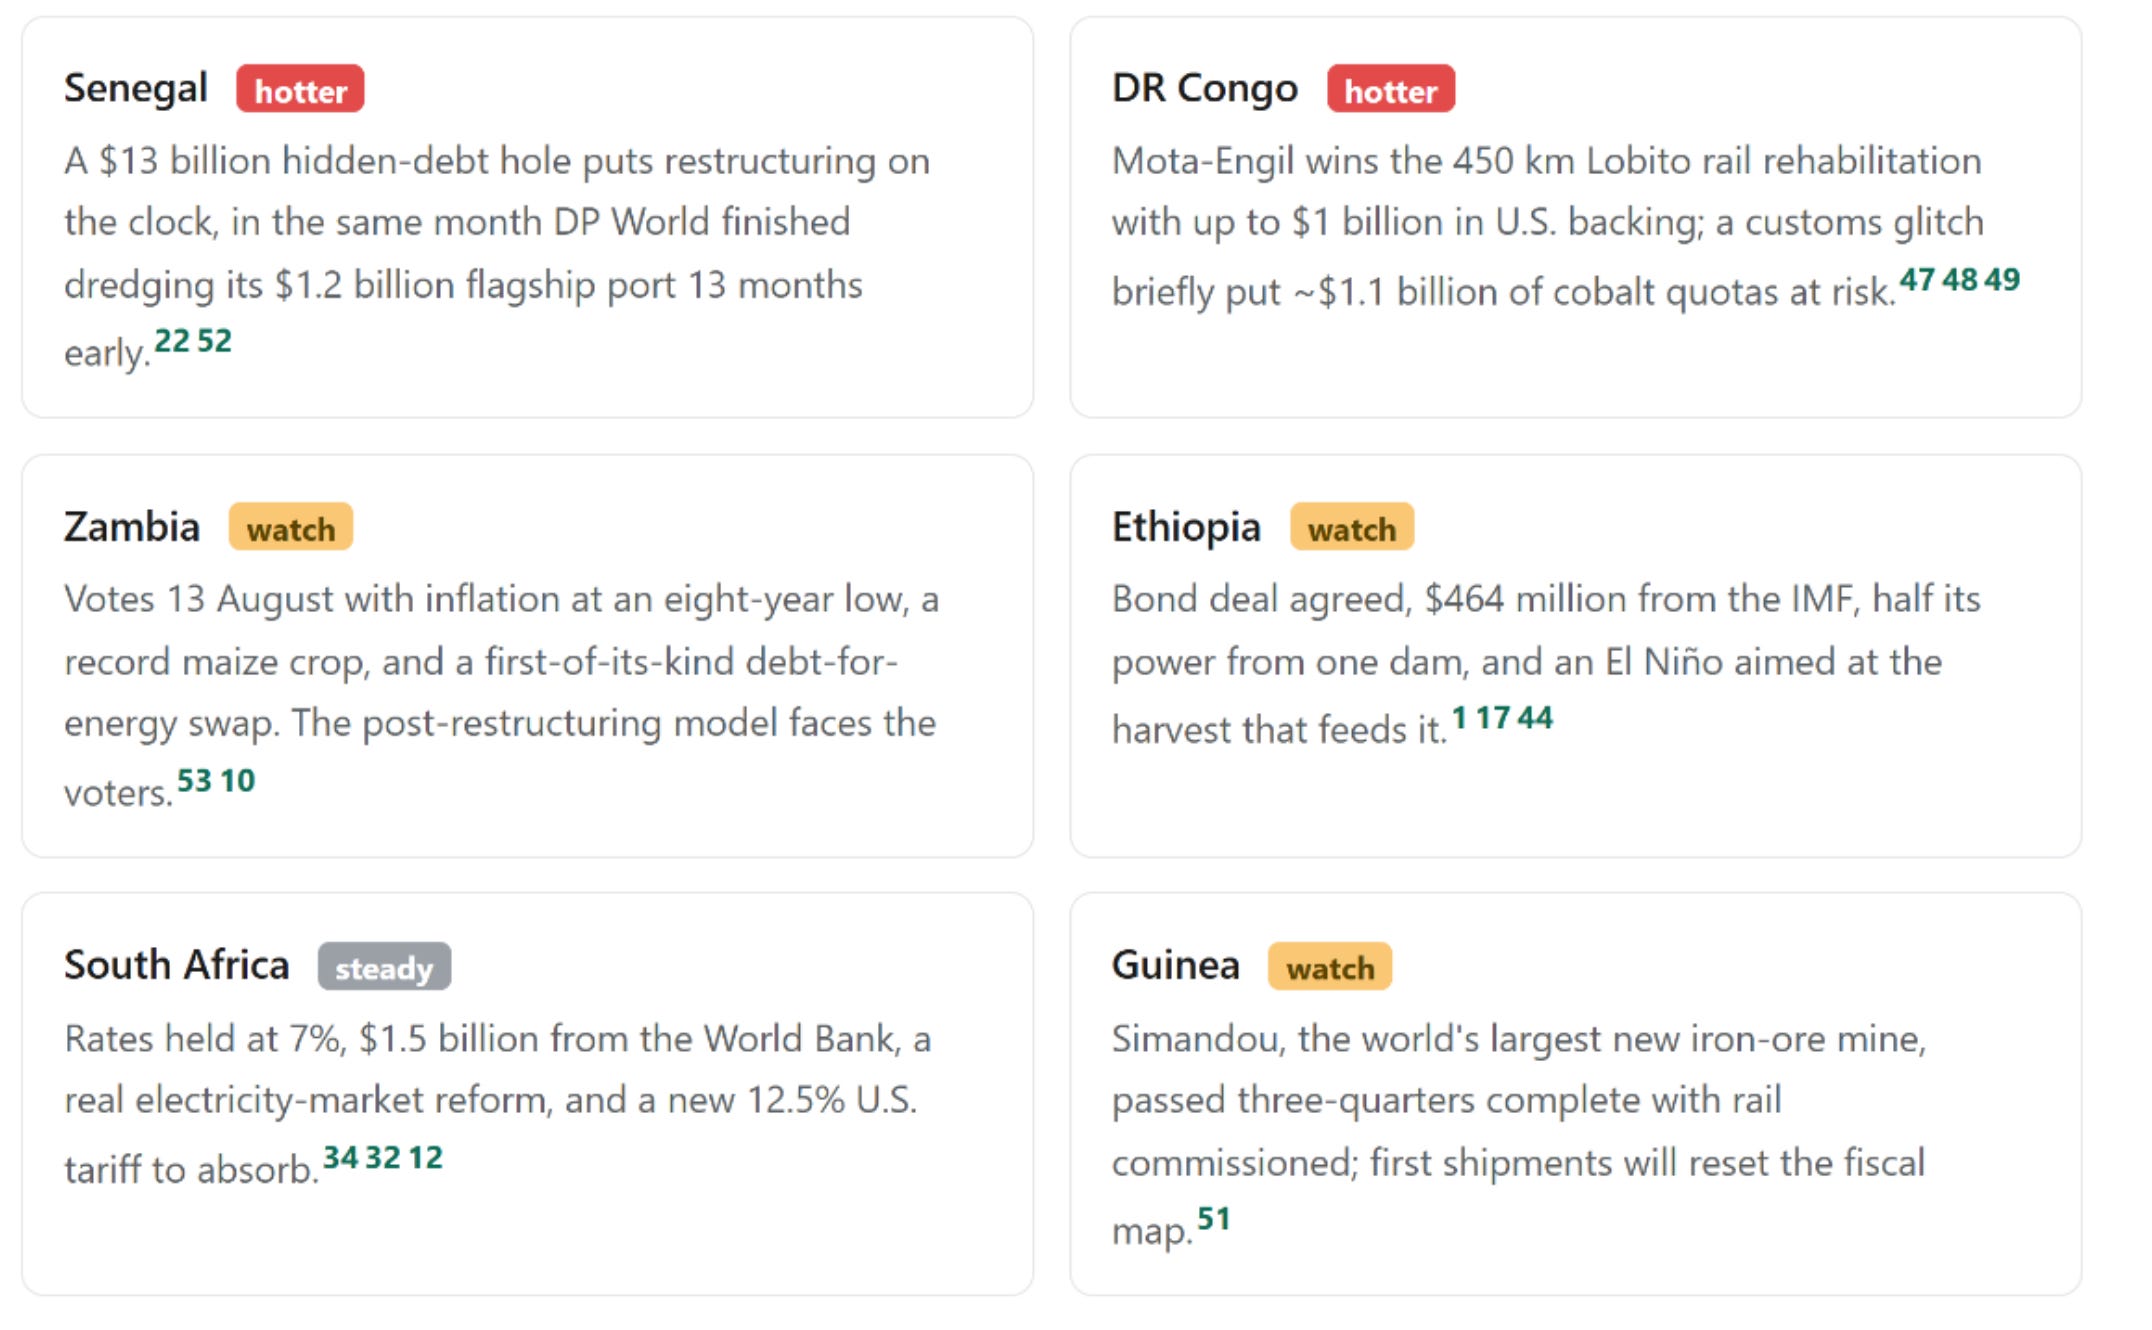Click the watch badge next to Guinea
The image size is (2152, 1330).
point(1330,967)
